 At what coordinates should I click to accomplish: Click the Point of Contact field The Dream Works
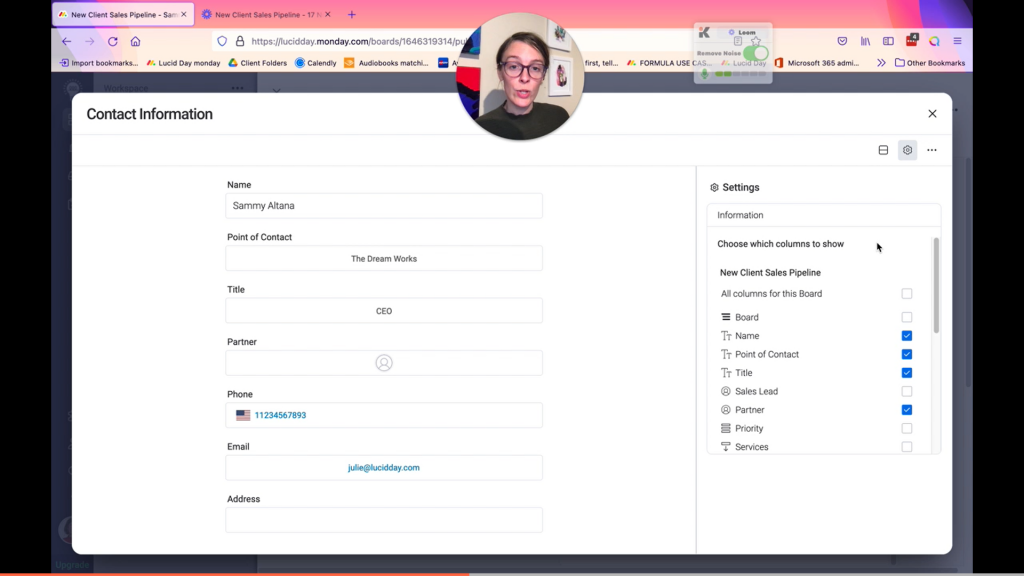pyautogui.click(x=384, y=259)
